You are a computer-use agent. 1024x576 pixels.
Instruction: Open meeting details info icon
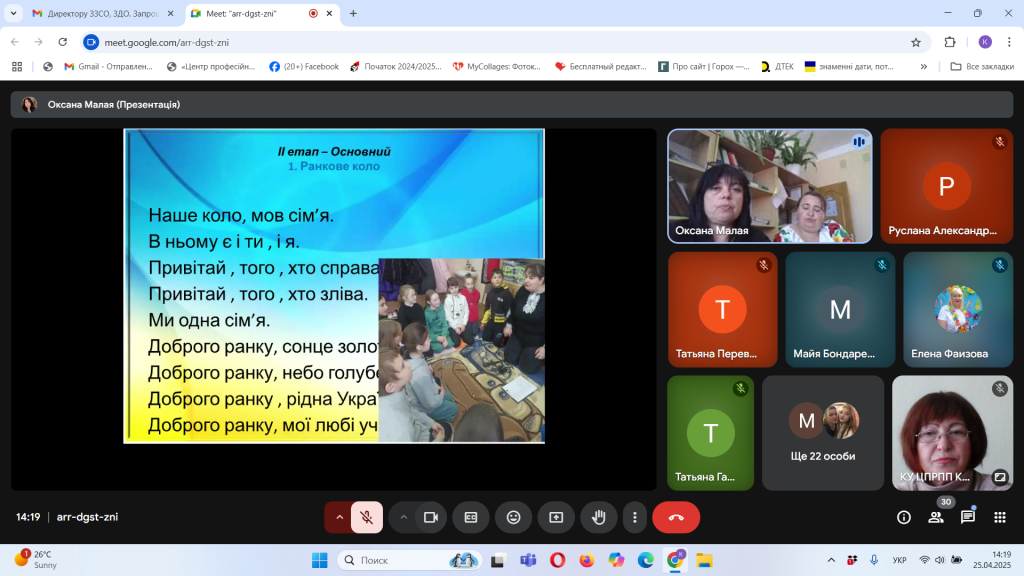tap(904, 517)
